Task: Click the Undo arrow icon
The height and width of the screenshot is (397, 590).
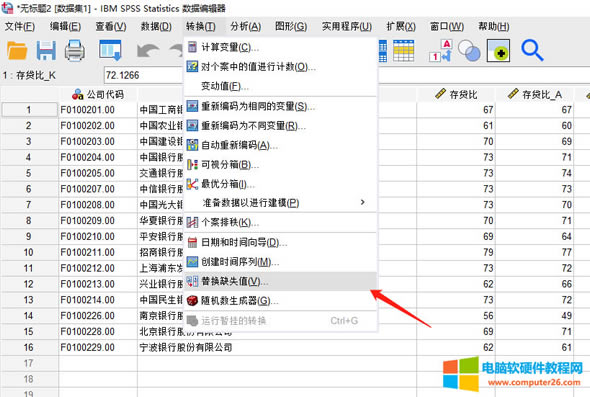Action: [x=148, y=50]
